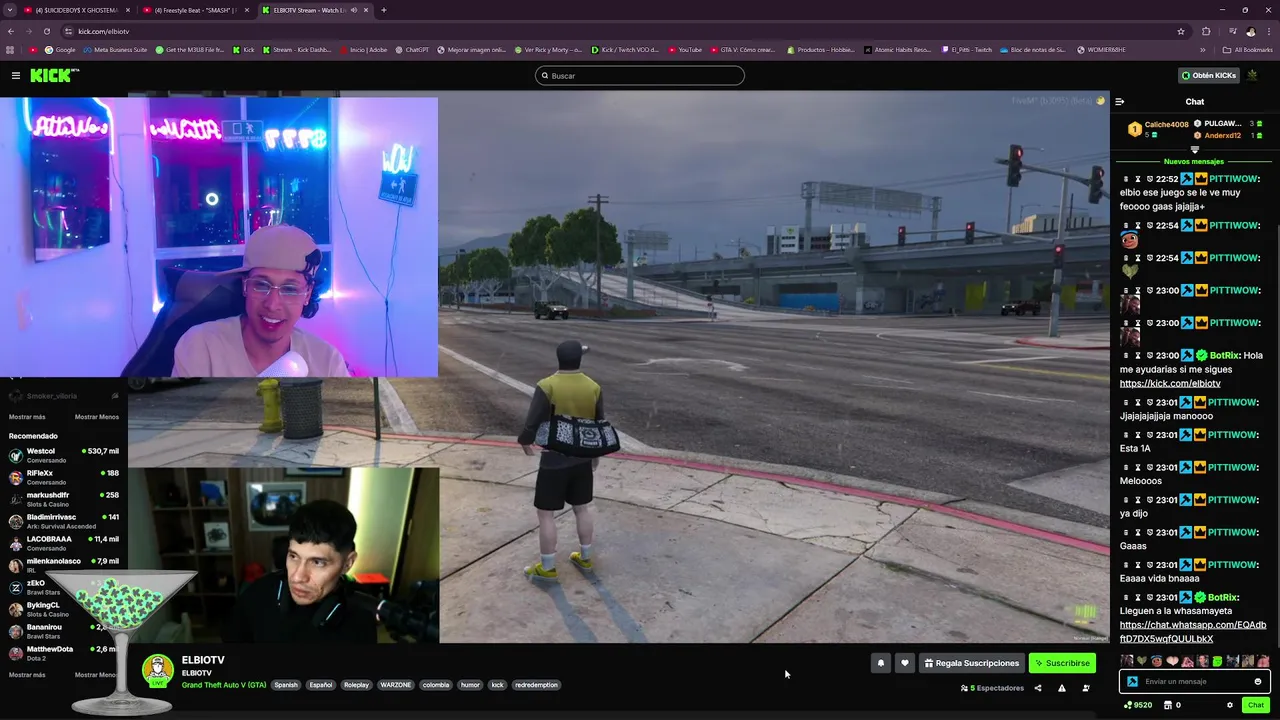Click the green Chat send button
1280x720 pixels.
pyautogui.click(x=1255, y=705)
